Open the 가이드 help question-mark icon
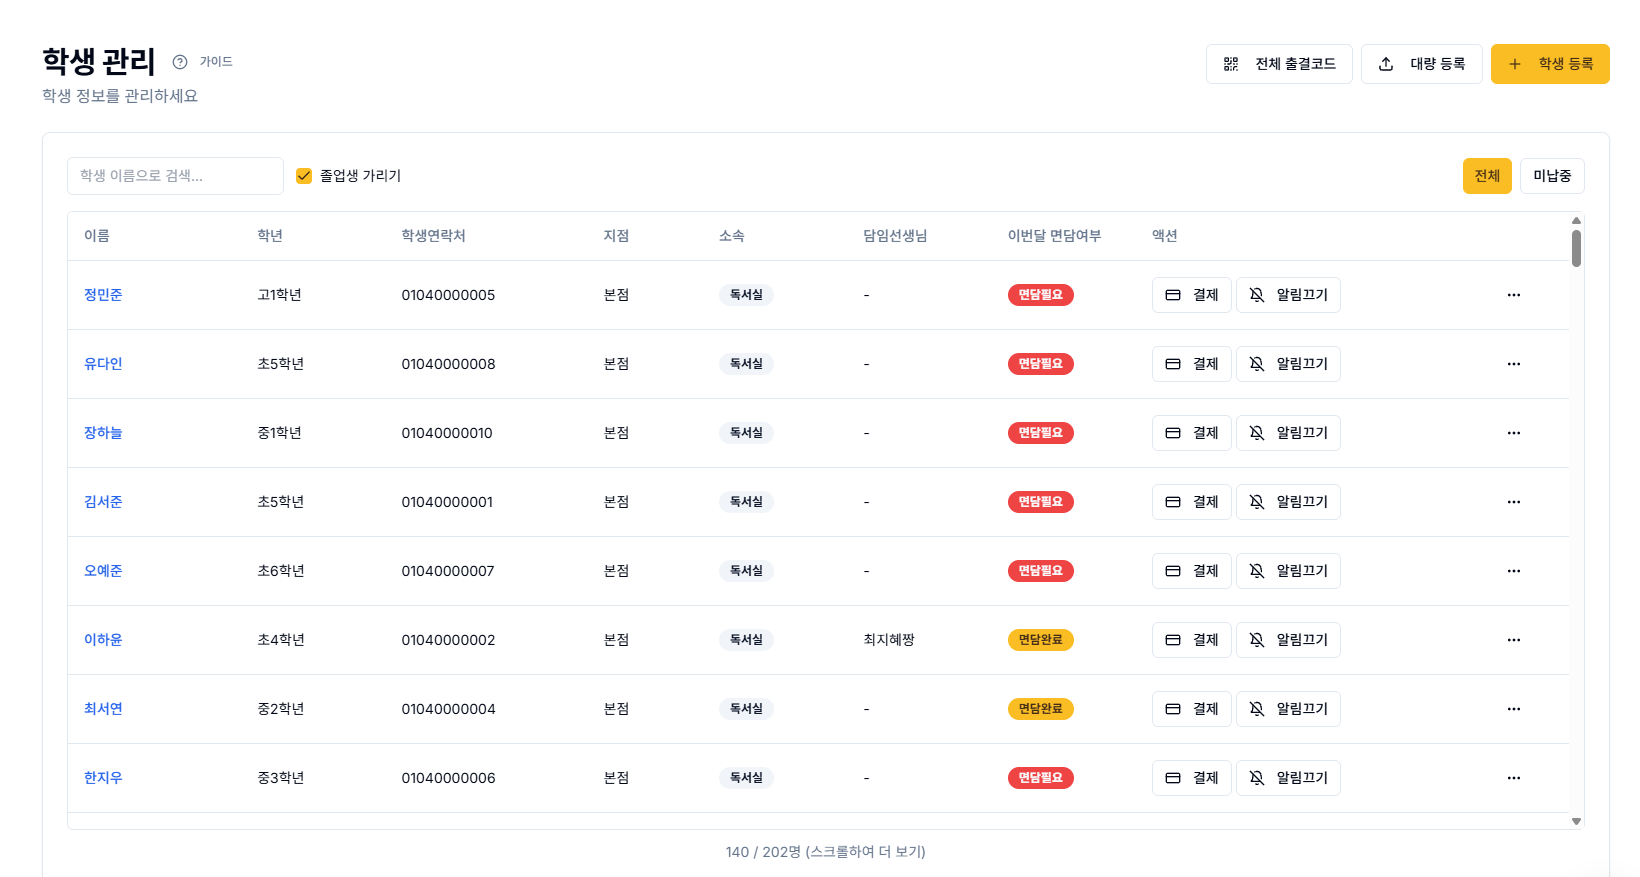1640x877 pixels. click(180, 62)
